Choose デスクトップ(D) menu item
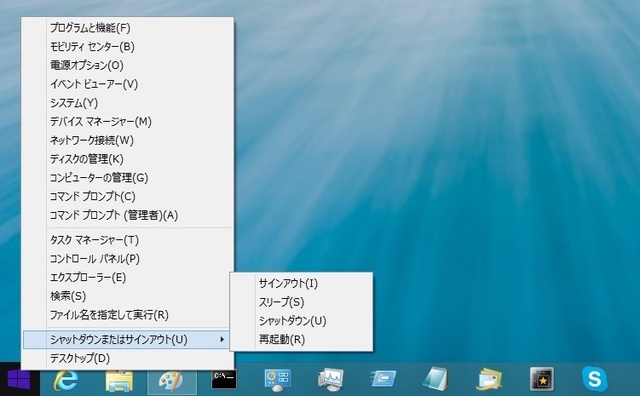Image resolution: width=640 pixels, height=396 pixels. click(128, 358)
